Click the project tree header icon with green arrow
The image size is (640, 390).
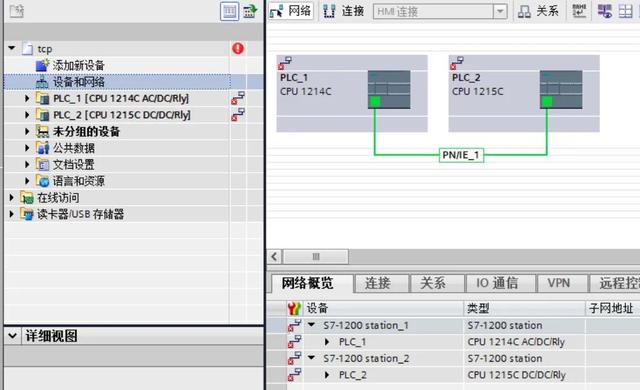click(250, 11)
